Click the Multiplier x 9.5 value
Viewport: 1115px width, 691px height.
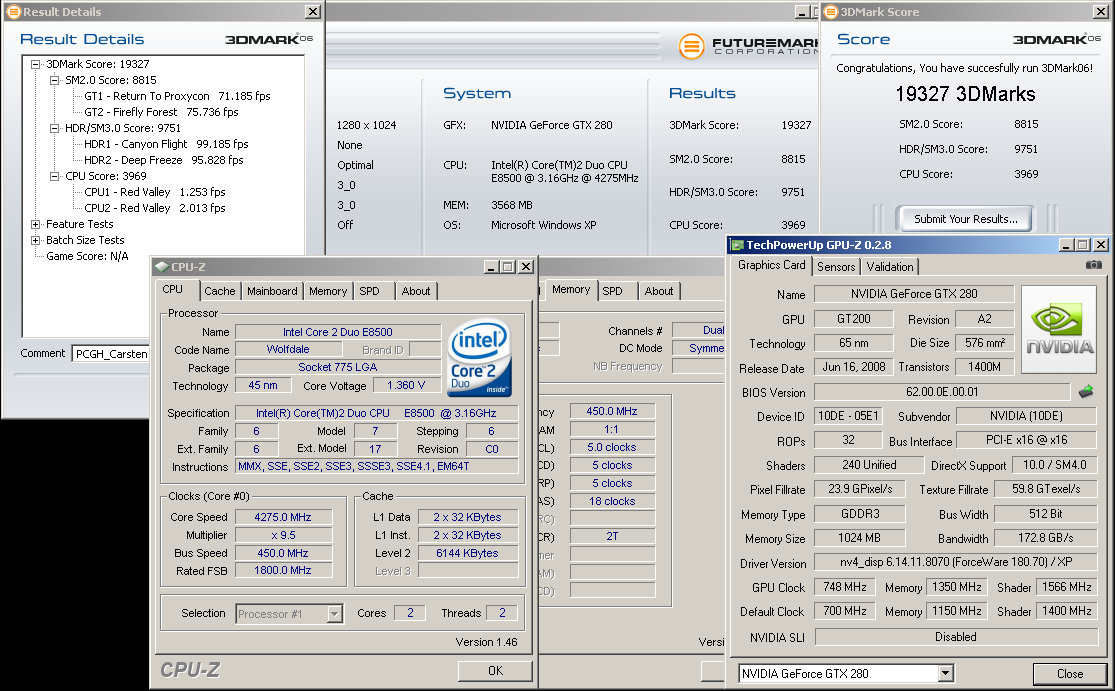[x=283, y=535]
